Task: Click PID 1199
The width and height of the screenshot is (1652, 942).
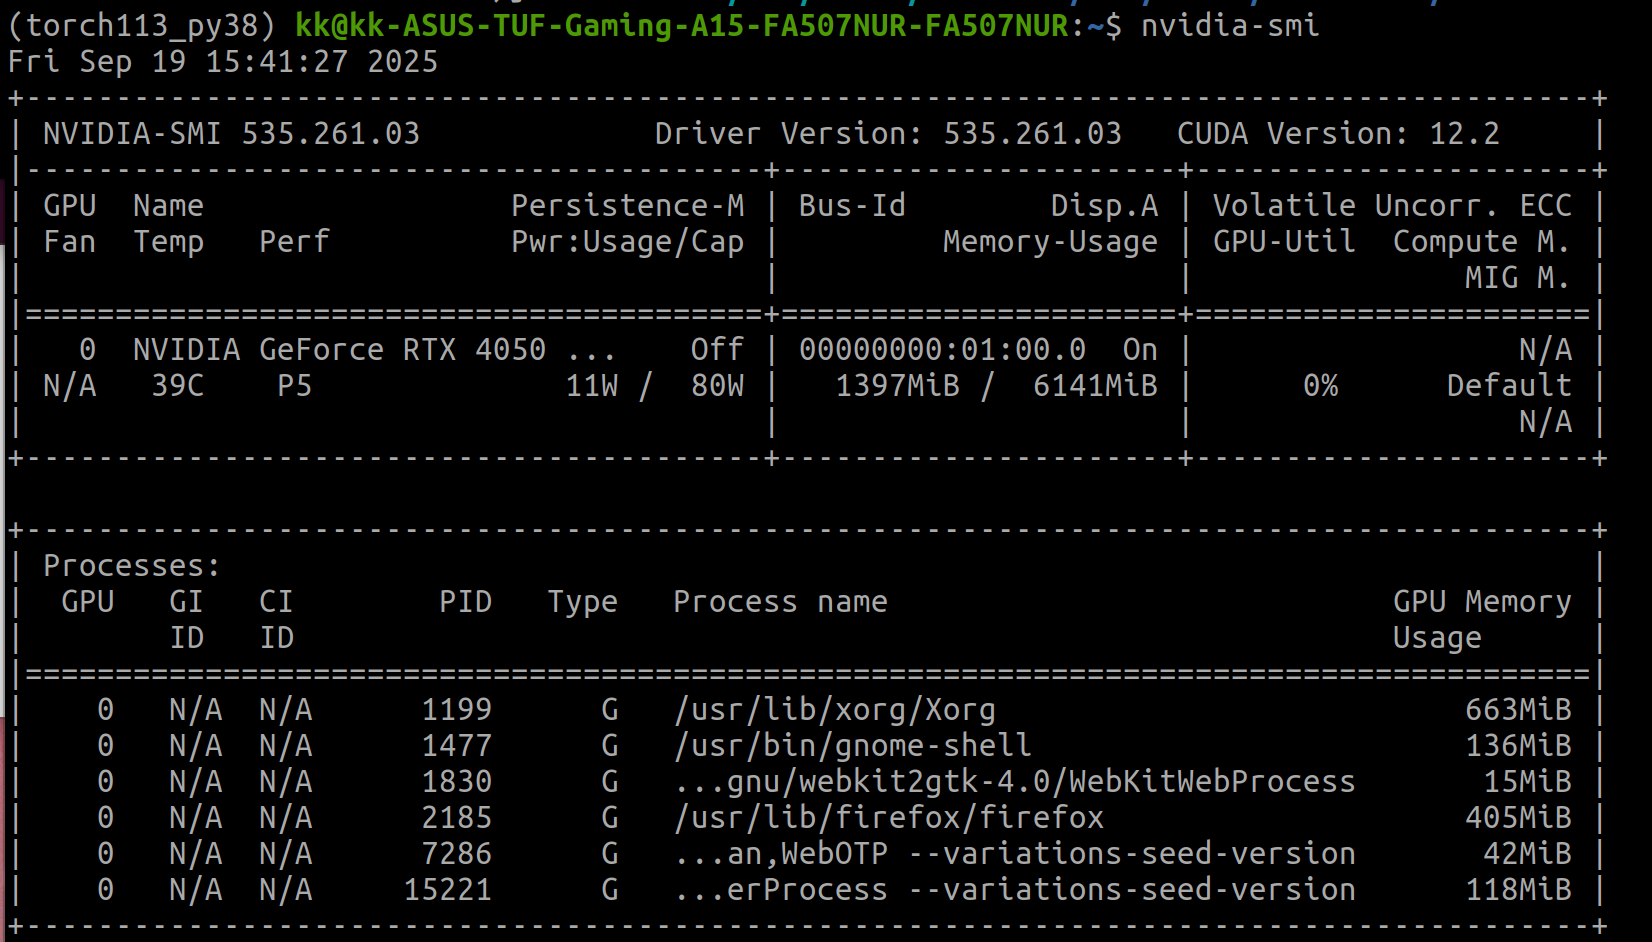Action: [456, 710]
